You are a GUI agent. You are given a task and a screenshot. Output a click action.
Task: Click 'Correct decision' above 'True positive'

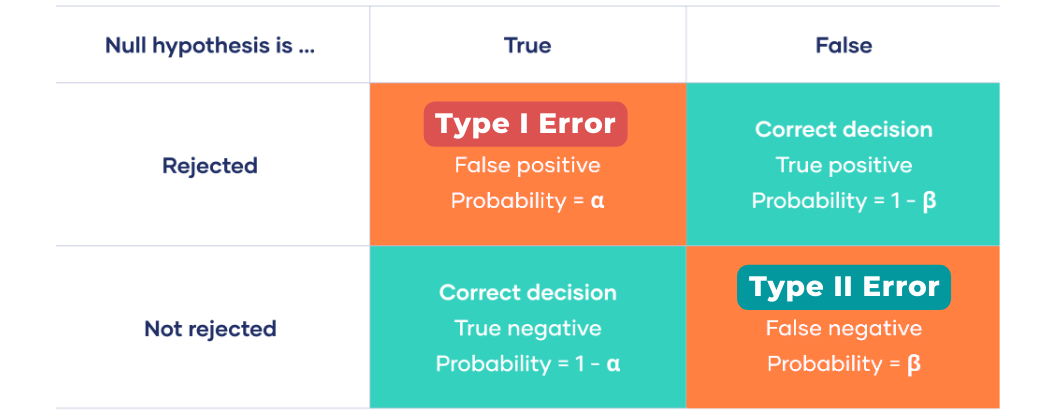pyautogui.click(x=844, y=129)
